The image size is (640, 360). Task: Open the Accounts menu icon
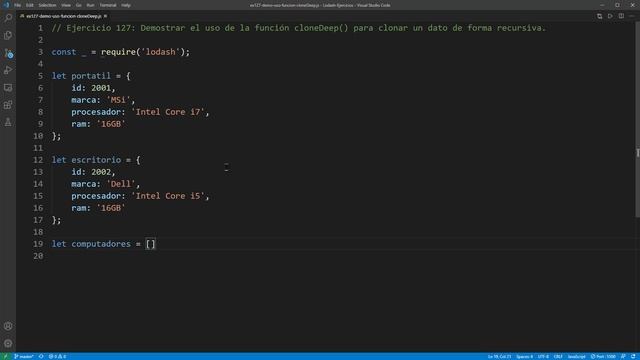click(x=8, y=326)
